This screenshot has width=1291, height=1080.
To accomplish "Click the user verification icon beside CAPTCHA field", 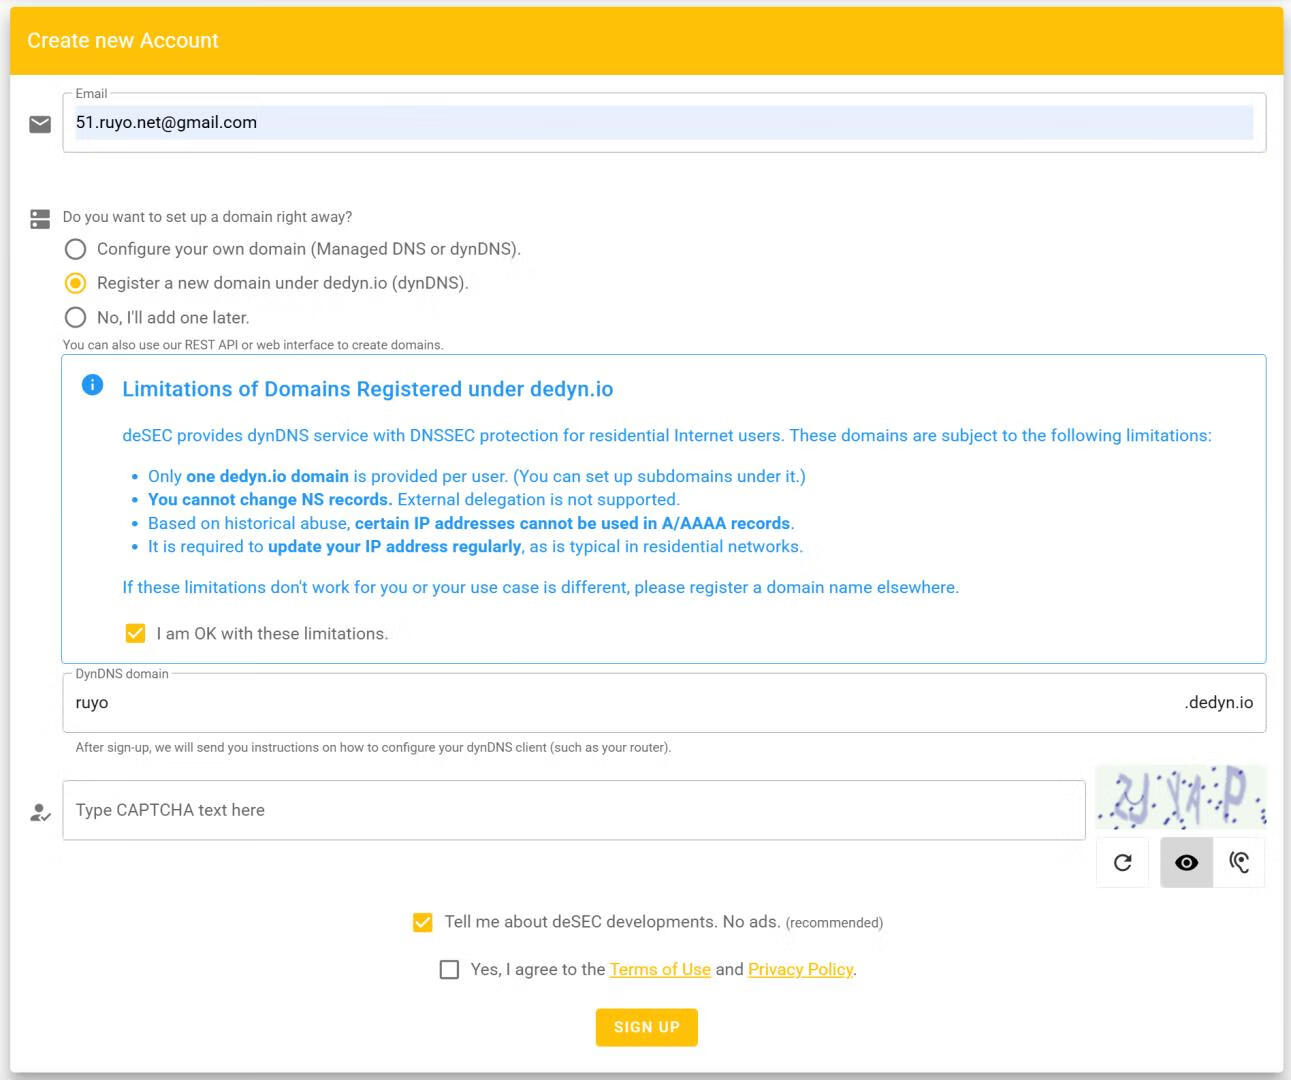I will (40, 812).
